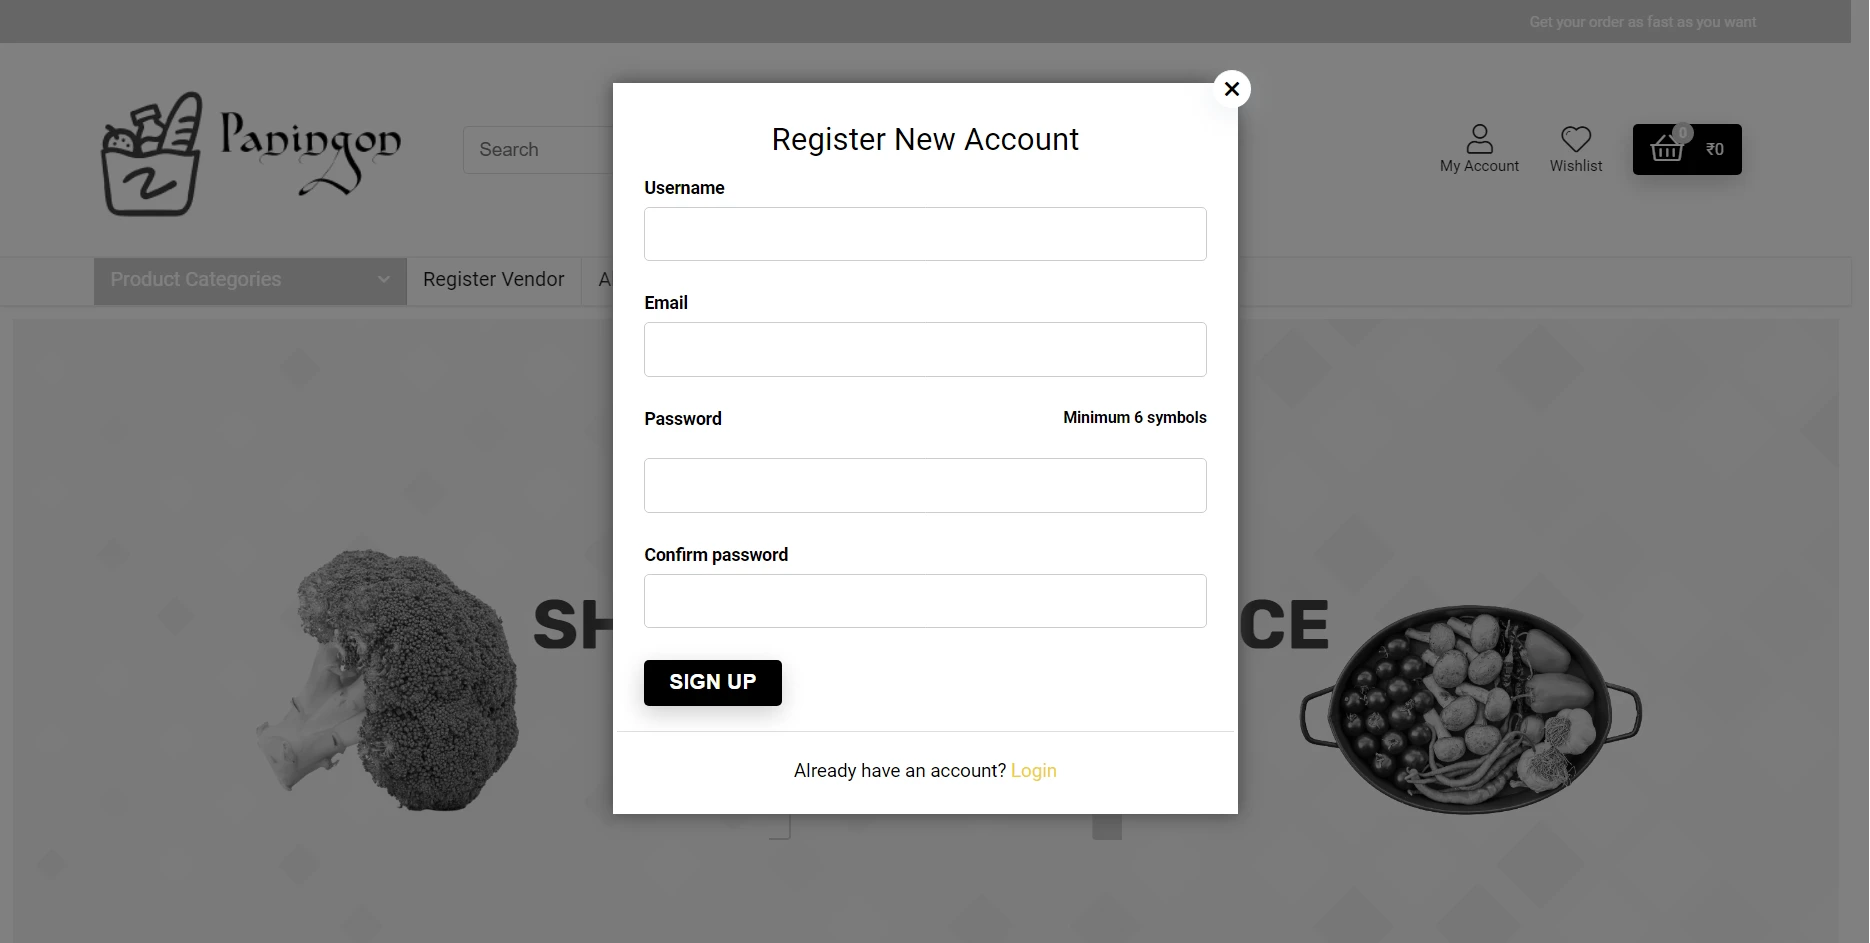Click the Paningon grocery bag logo

pos(152,154)
